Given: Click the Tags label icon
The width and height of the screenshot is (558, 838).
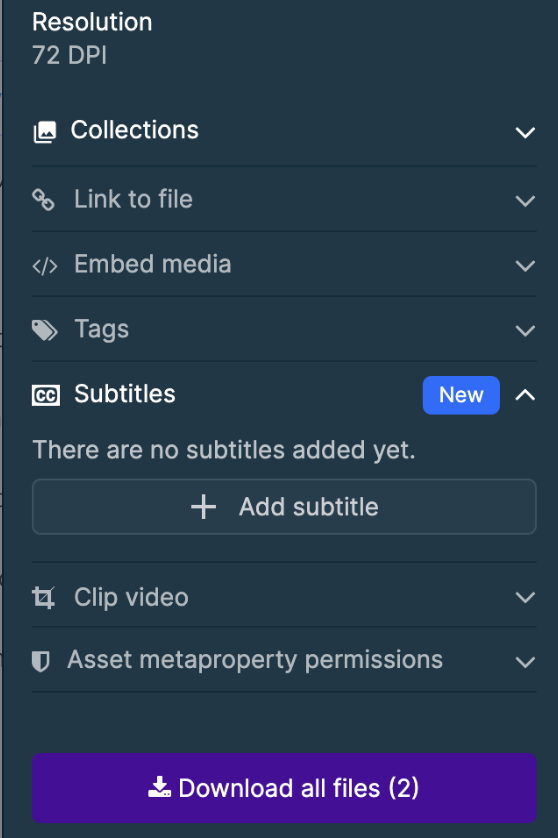Looking at the screenshot, I should pos(44,330).
